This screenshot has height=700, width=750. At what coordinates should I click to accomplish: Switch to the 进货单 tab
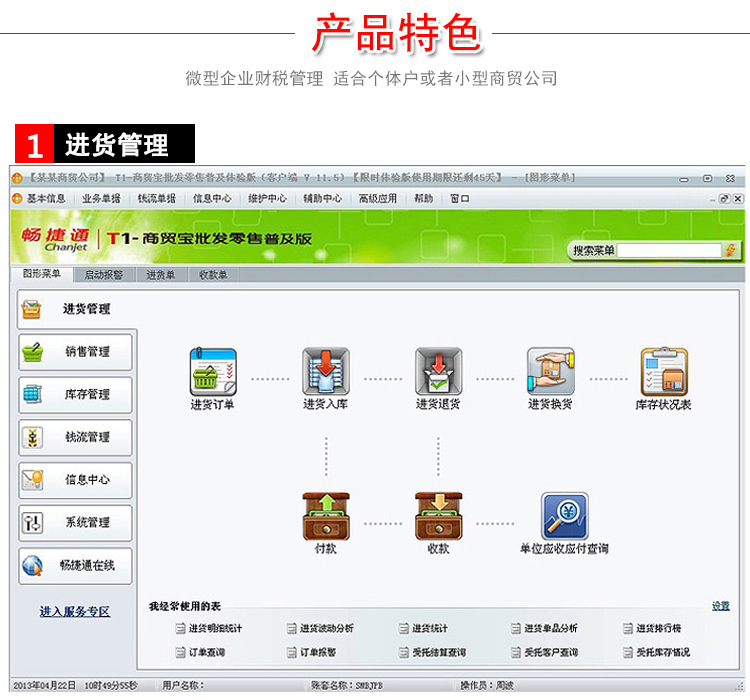coord(161,275)
